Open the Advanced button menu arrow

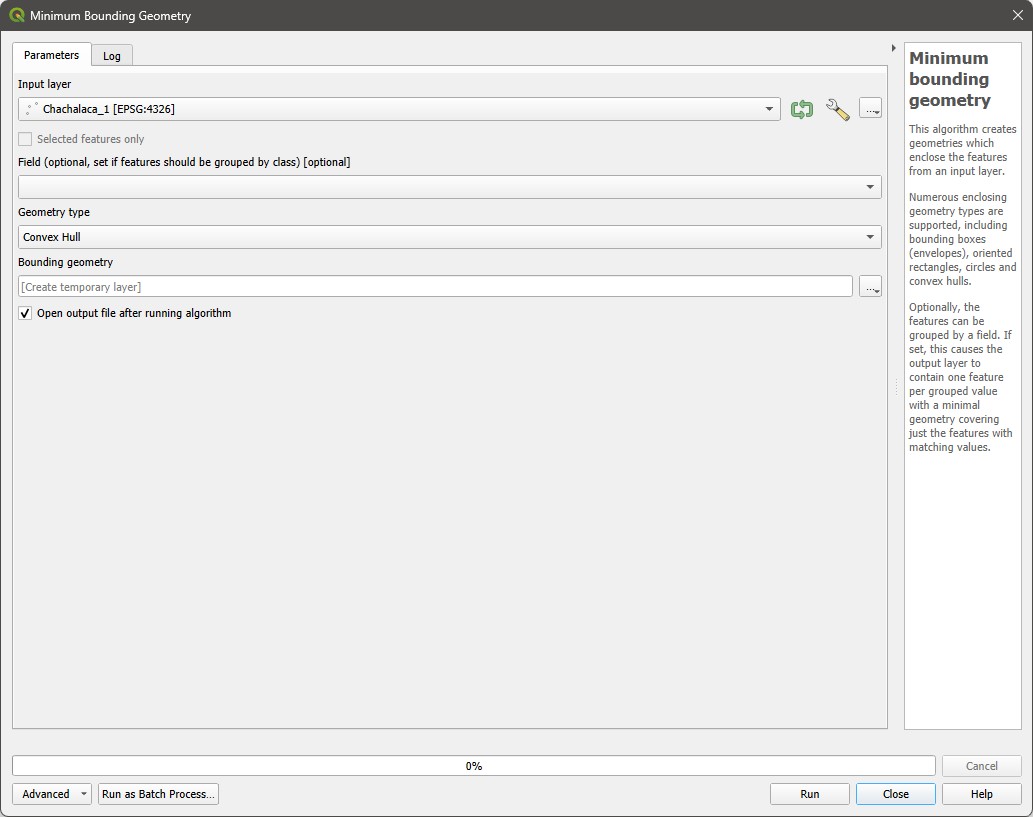(84, 794)
